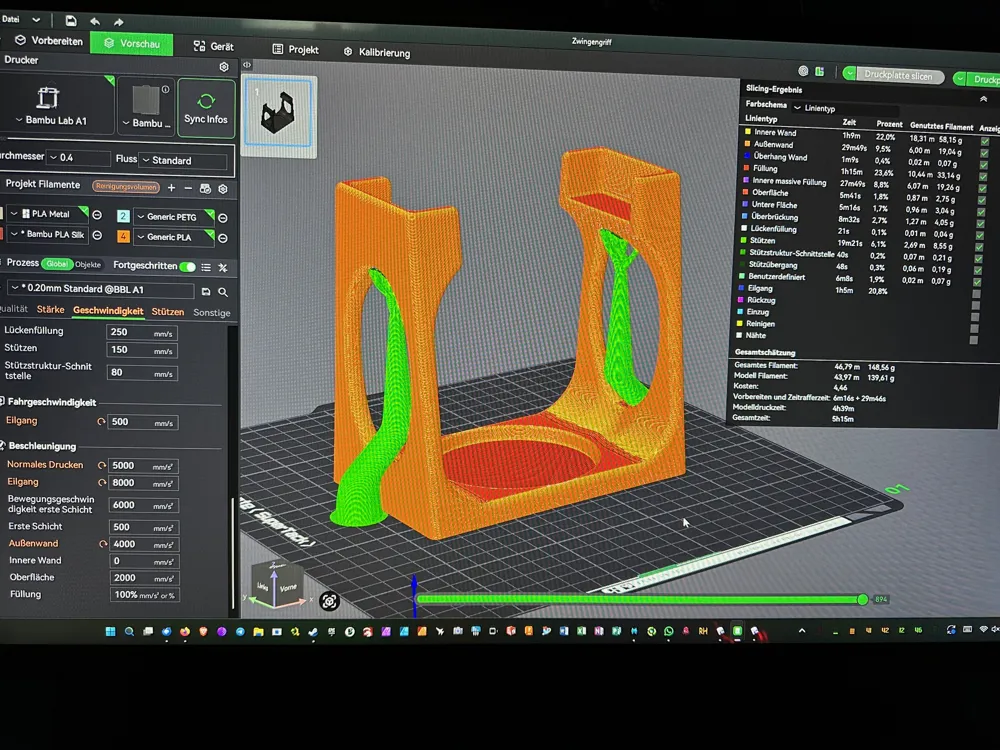Click the AMS filament sync icon
Viewport: 1000px width, 750px height.
205,189
